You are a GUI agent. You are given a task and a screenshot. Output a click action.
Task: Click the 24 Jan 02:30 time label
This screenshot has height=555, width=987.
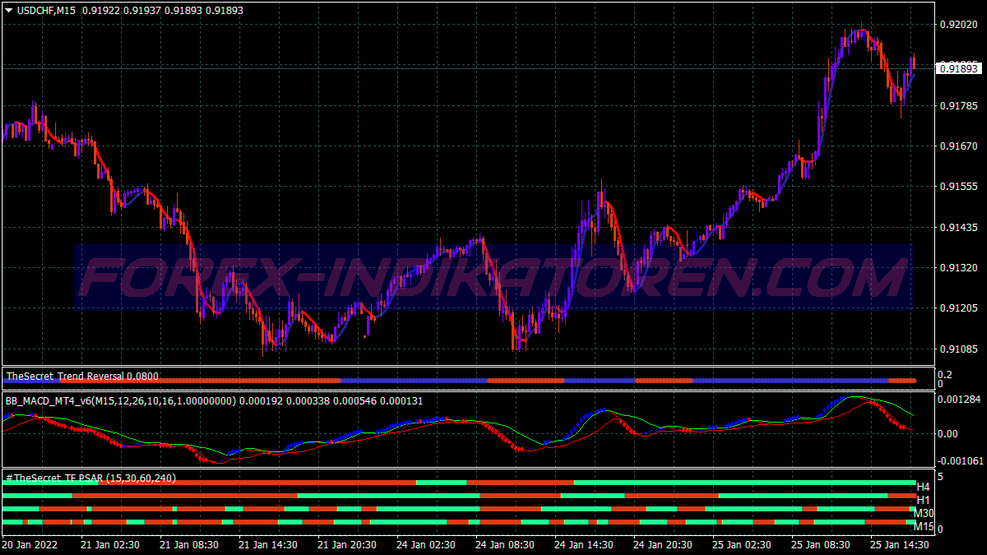click(x=426, y=545)
